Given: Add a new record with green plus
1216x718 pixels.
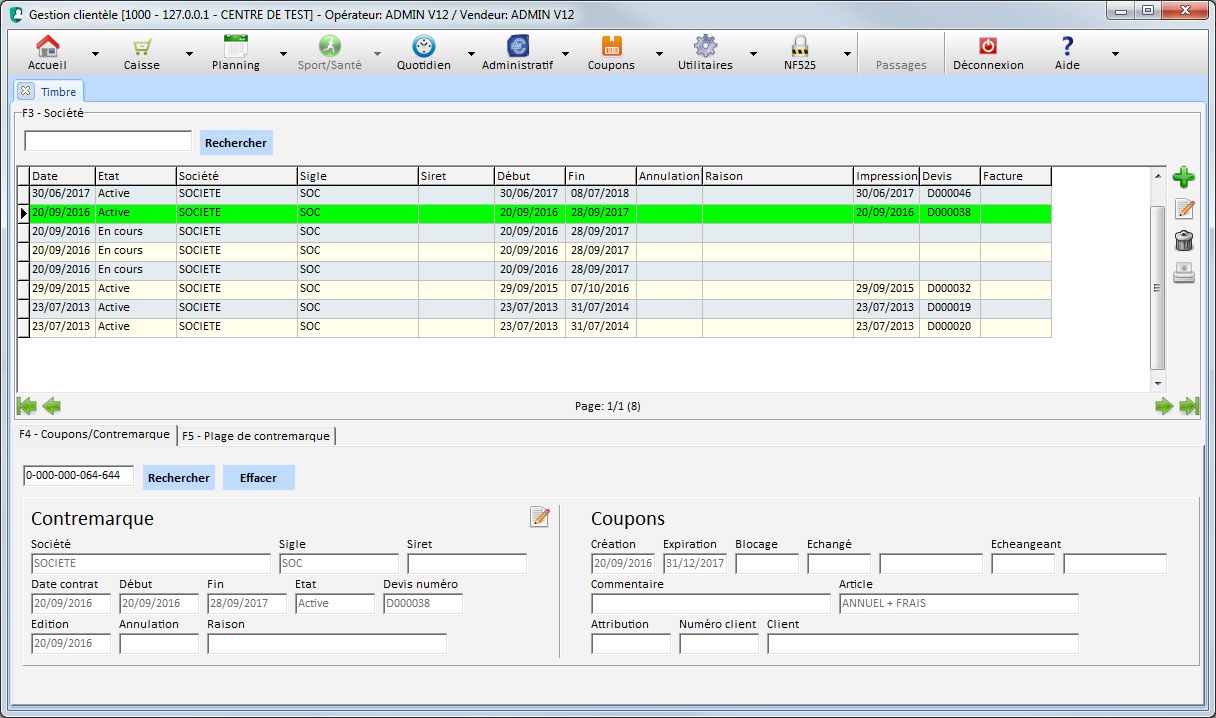Looking at the screenshot, I should (x=1184, y=178).
